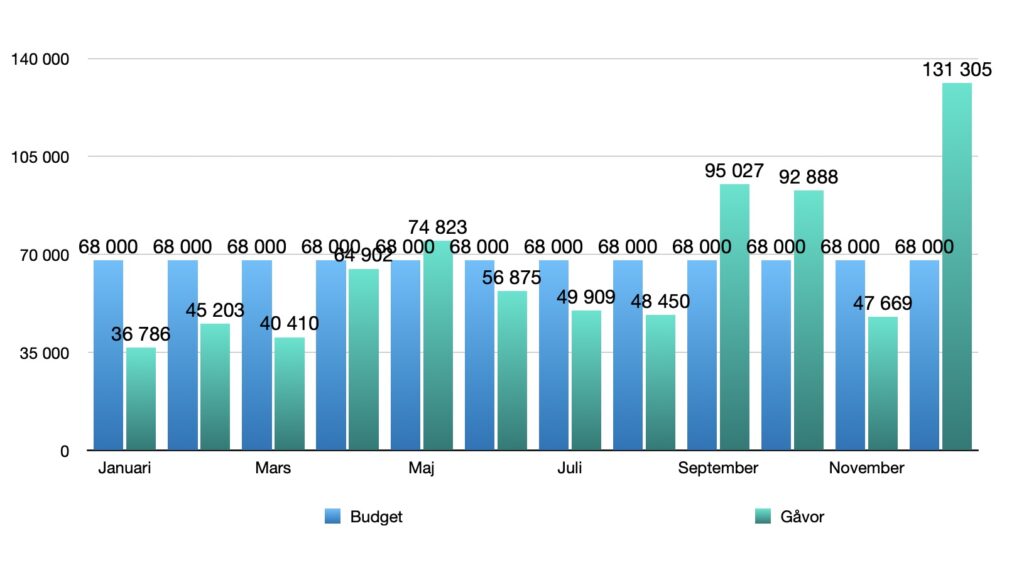Viewport: 1024px width, 577px height.
Task: Select the Budget legend label
Action: 376,517
